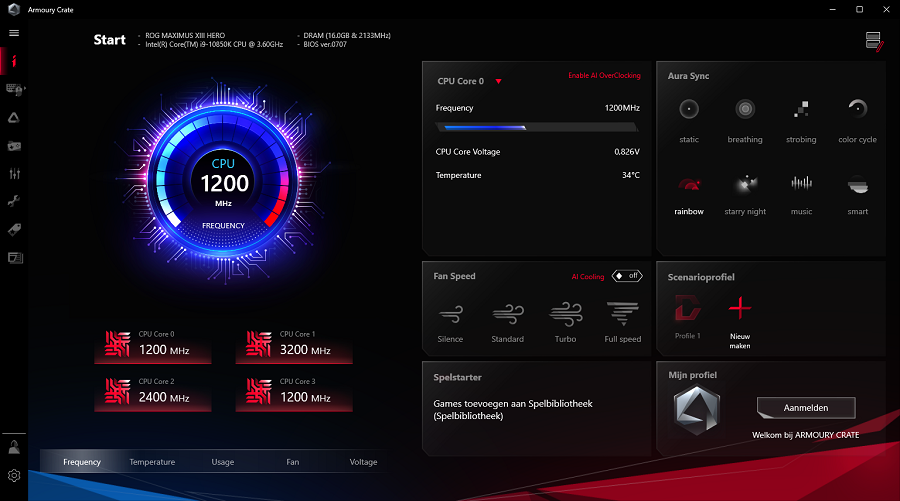The image size is (900, 501).
Task: Click the 1200MHz frequency value in panel
Action: click(622, 108)
